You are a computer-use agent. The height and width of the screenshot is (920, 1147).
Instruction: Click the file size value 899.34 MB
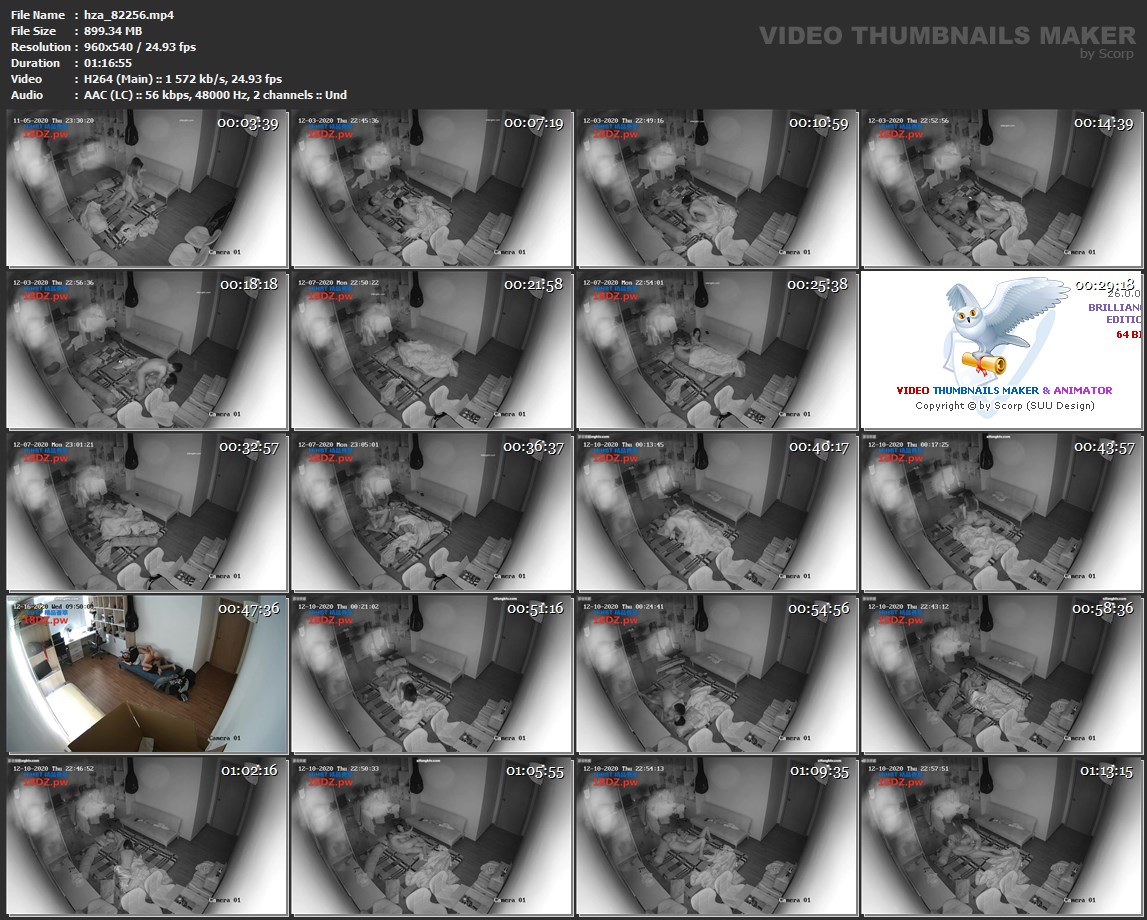tap(113, 31)
